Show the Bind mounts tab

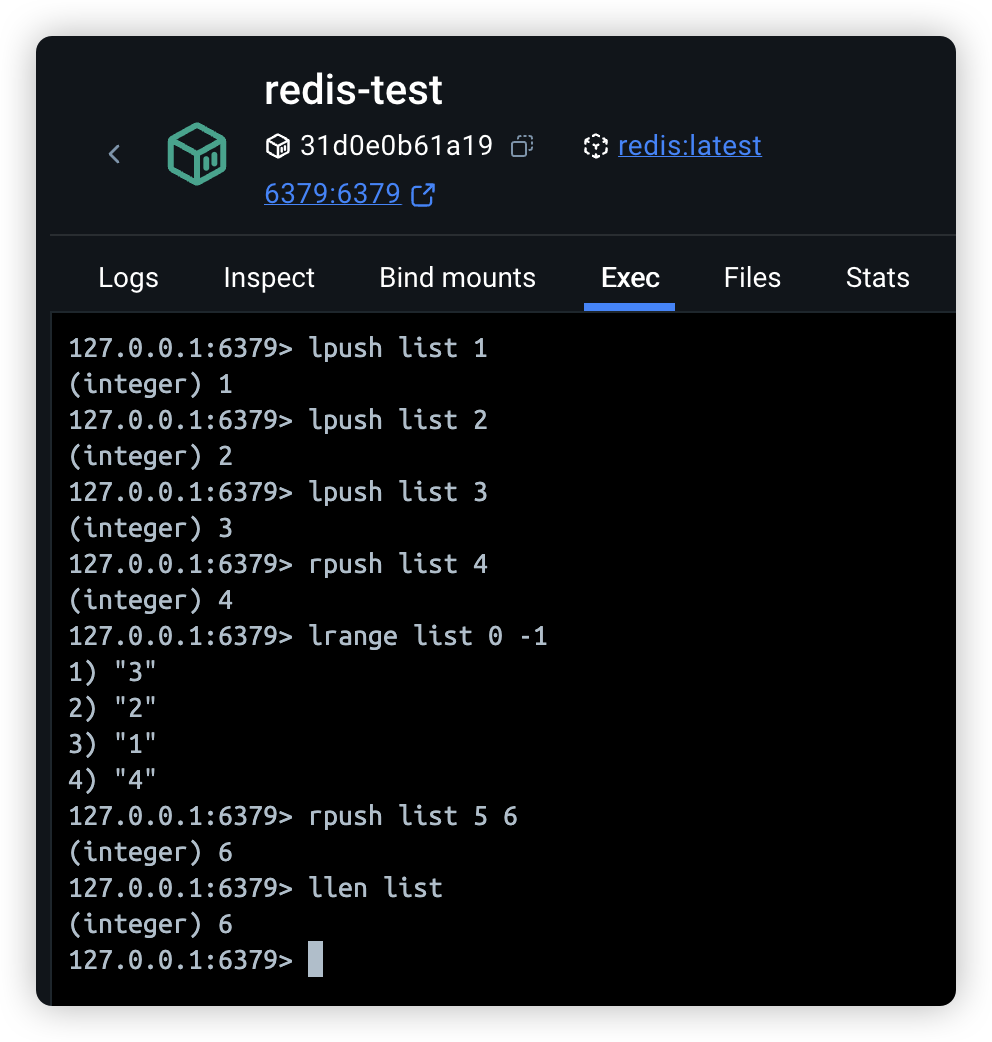(x=457, y=278)
